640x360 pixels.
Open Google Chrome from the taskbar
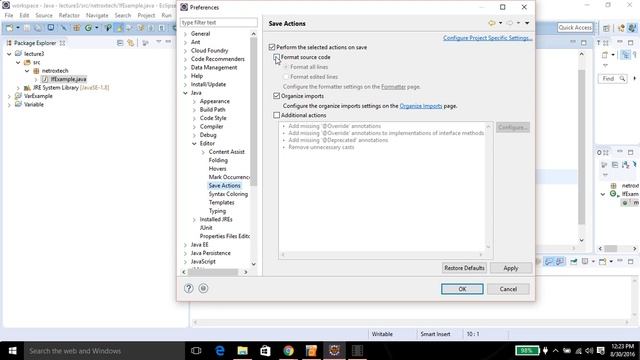coord(288,351)
